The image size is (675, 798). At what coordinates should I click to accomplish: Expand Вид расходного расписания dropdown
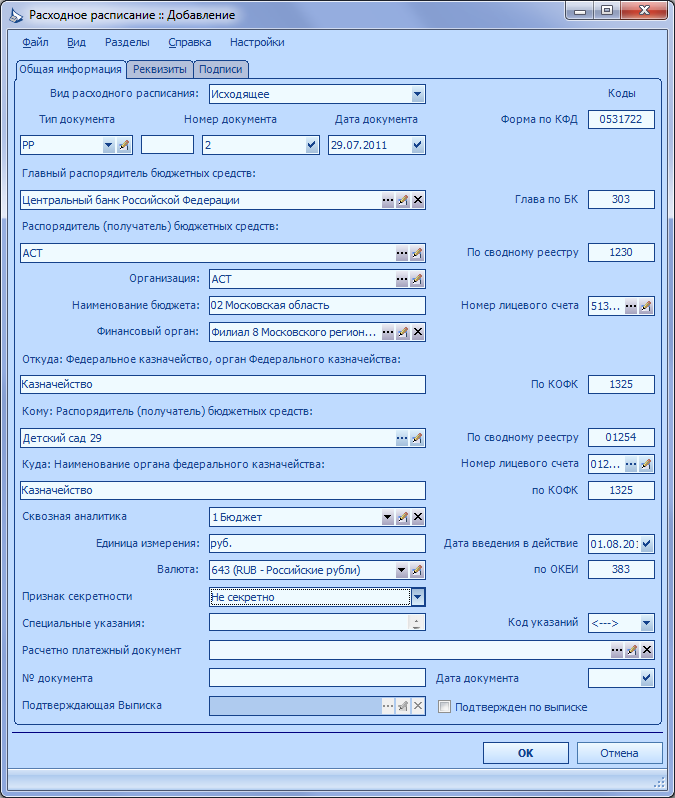coord(417,94)
